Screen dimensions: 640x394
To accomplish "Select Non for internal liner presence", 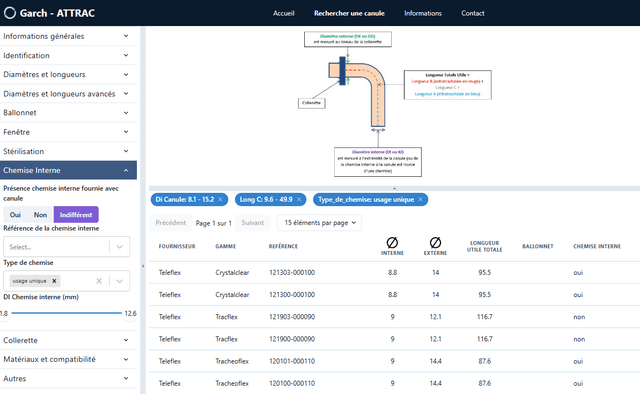I will point(40,215).
